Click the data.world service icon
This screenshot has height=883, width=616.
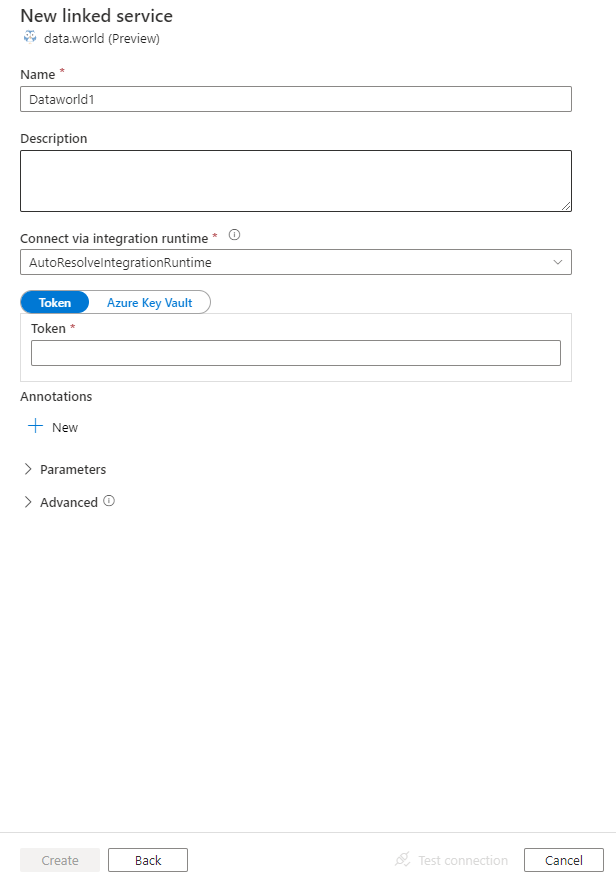click(29, 36)
